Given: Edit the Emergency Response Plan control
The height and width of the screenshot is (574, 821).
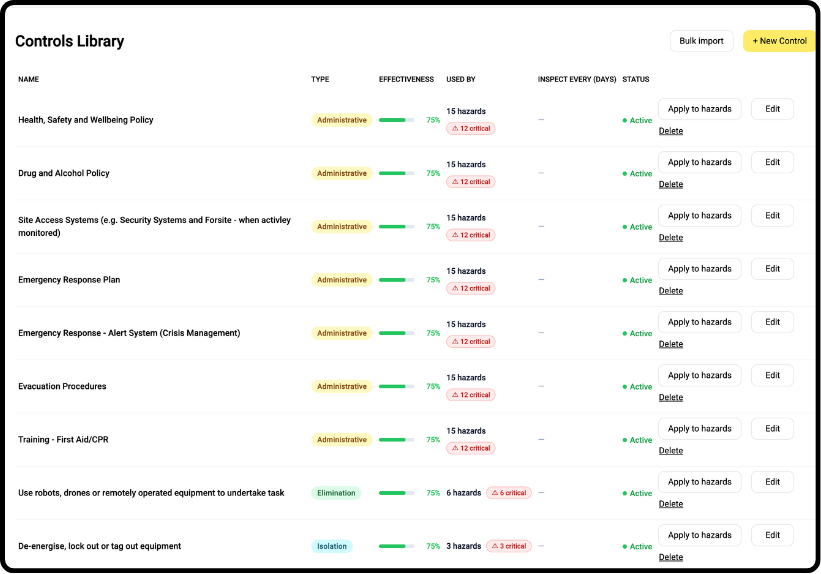Looking at the screenshot, I should pos(772,269).
